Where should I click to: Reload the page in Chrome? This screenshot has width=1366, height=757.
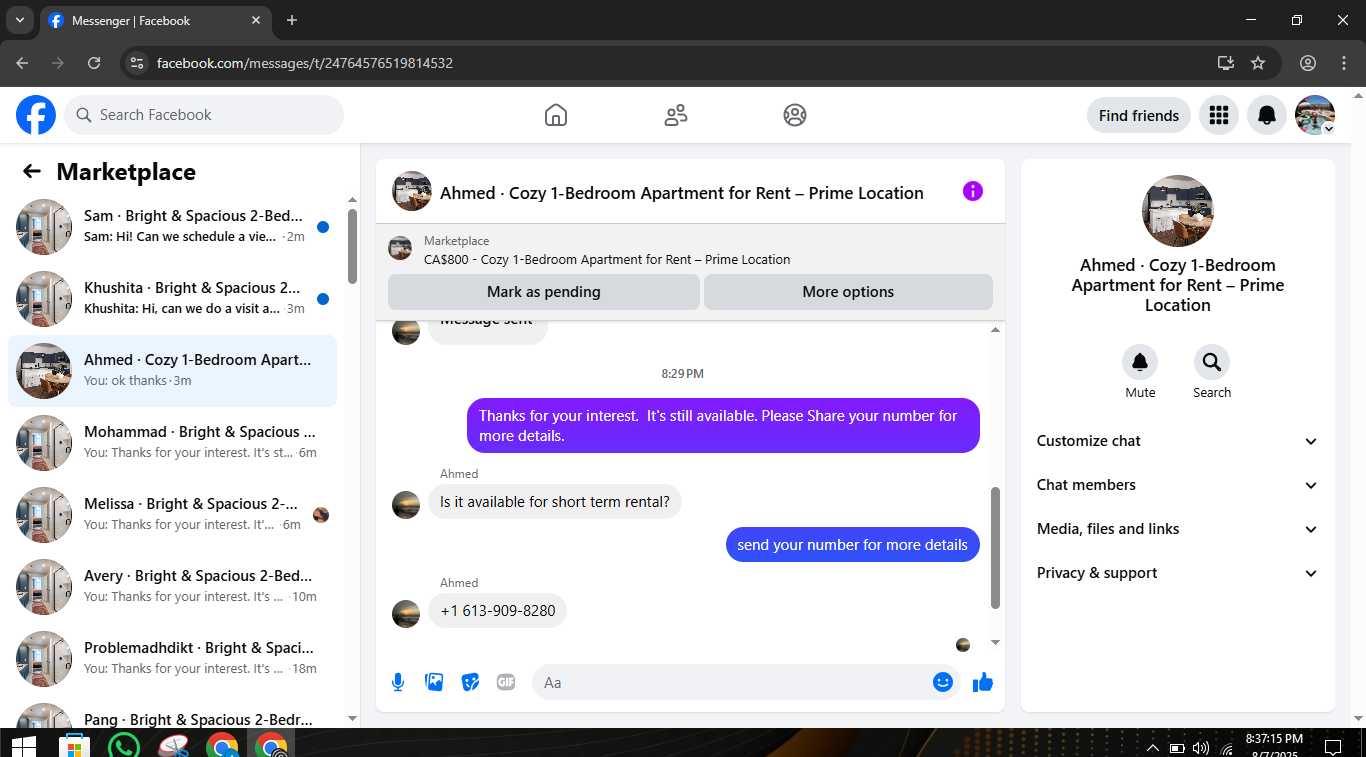pos(94,63)
